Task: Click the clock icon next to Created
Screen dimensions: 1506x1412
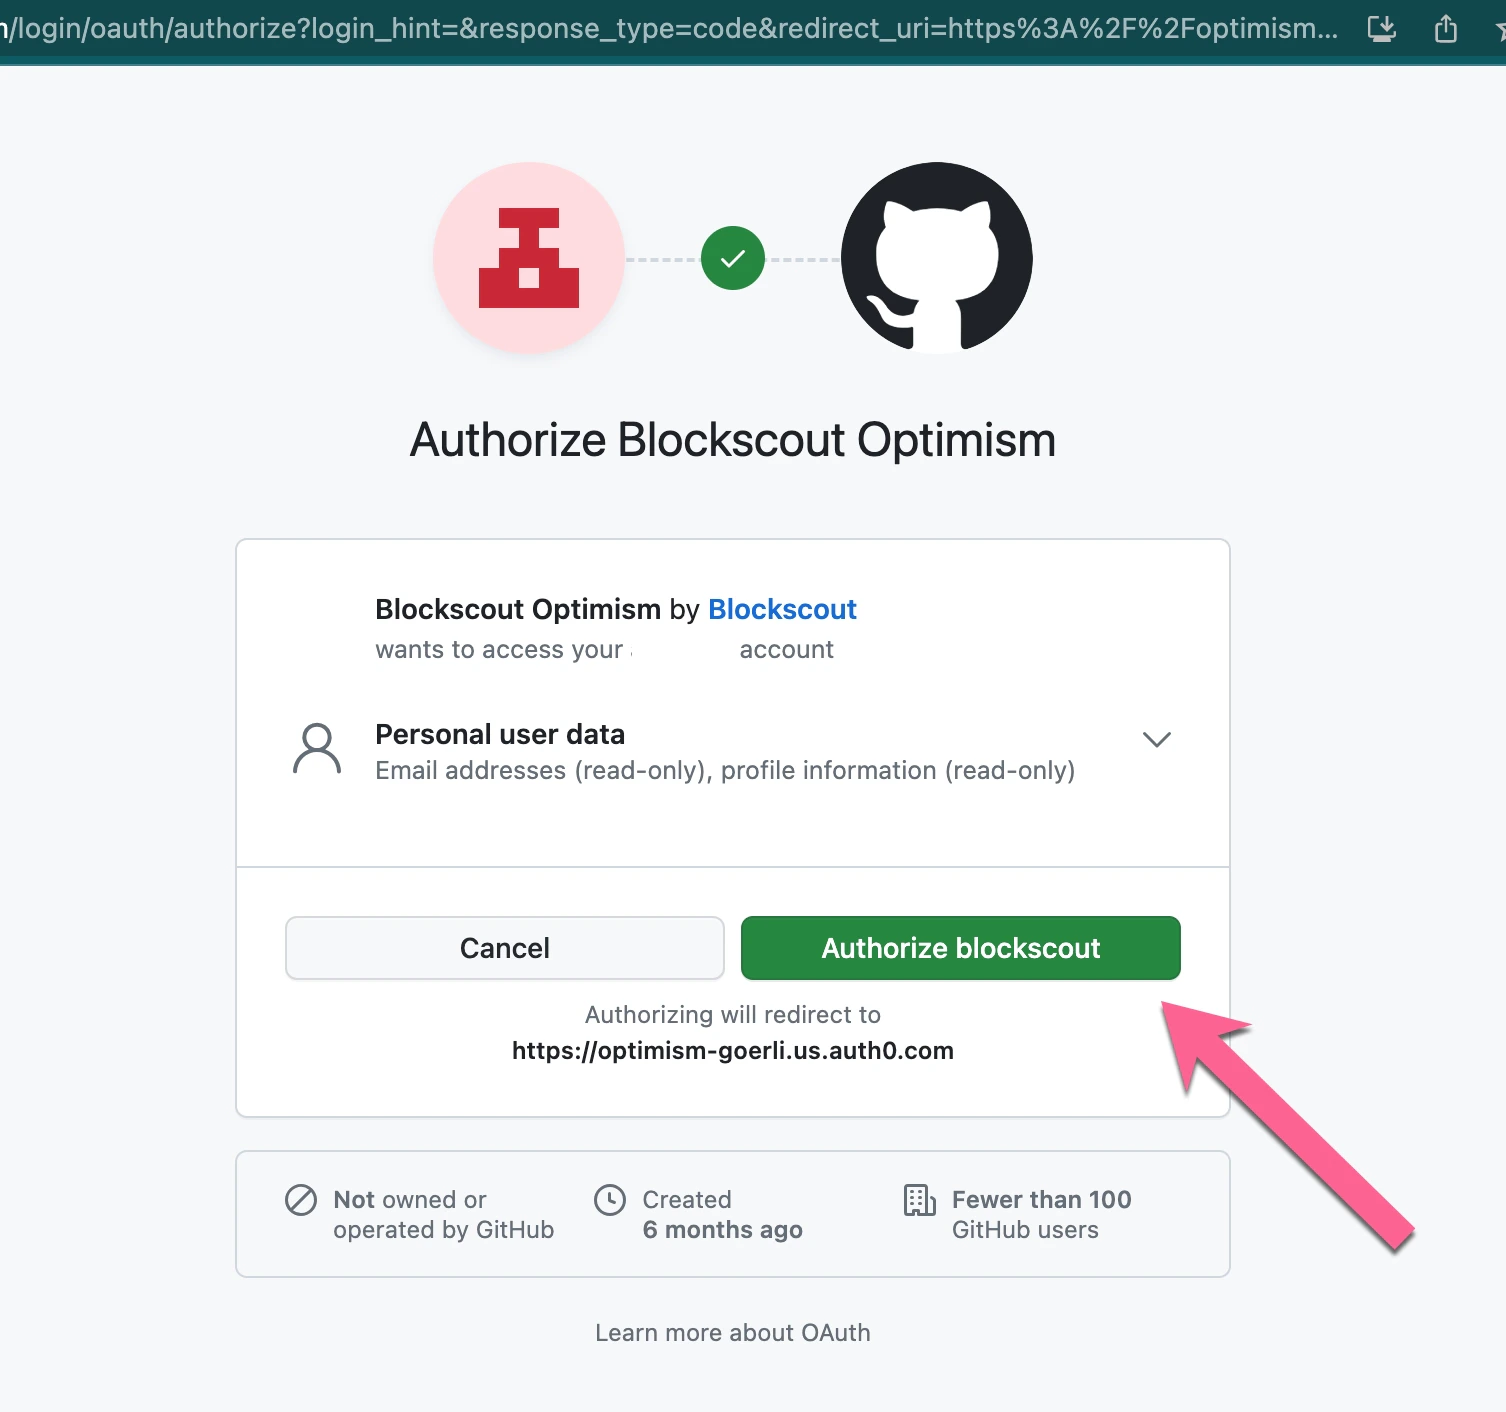Action: (610, 1200)
